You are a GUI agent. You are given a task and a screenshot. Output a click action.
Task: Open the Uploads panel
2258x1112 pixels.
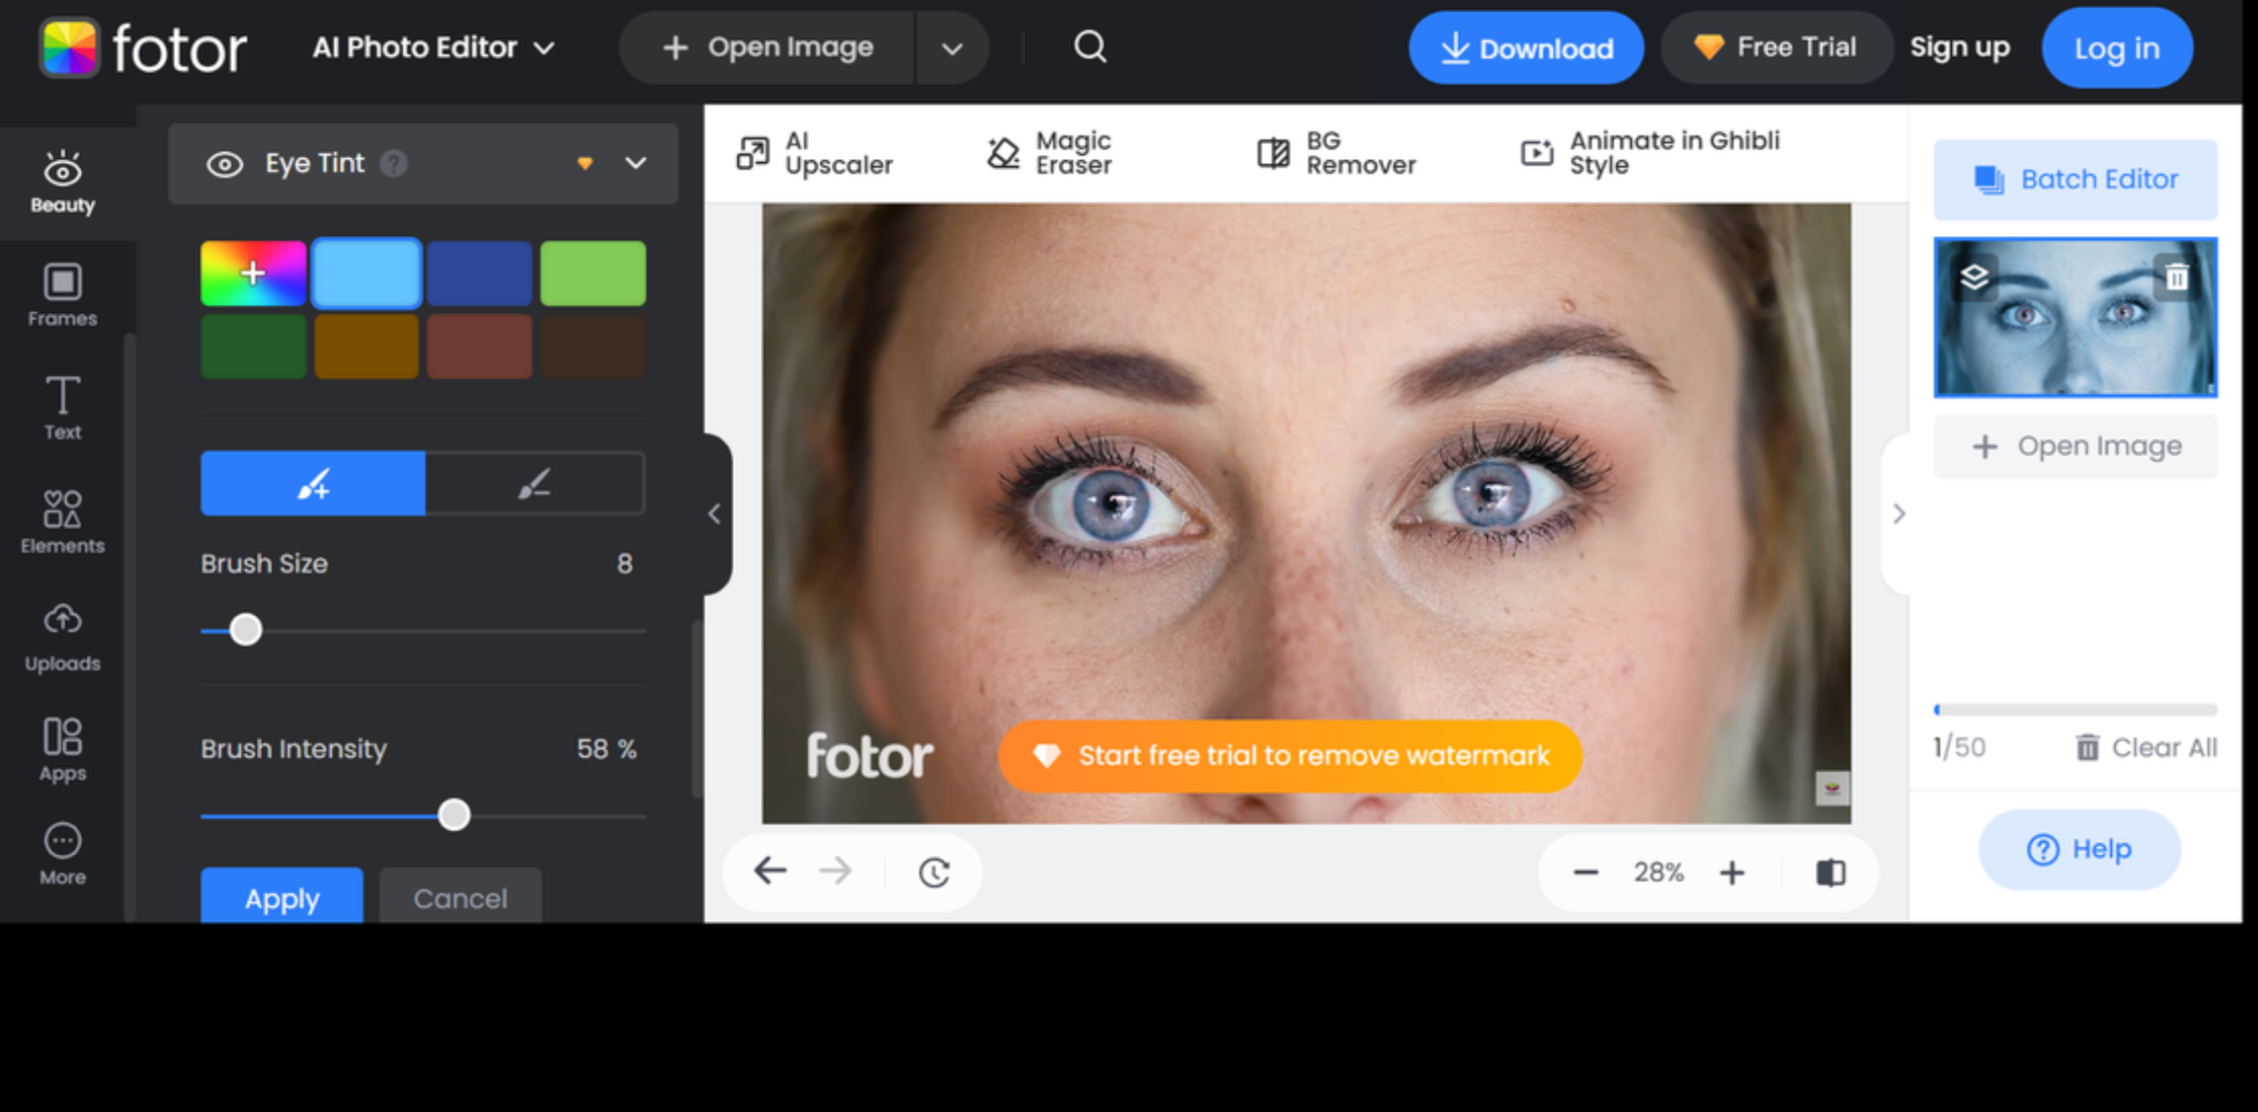62,637
